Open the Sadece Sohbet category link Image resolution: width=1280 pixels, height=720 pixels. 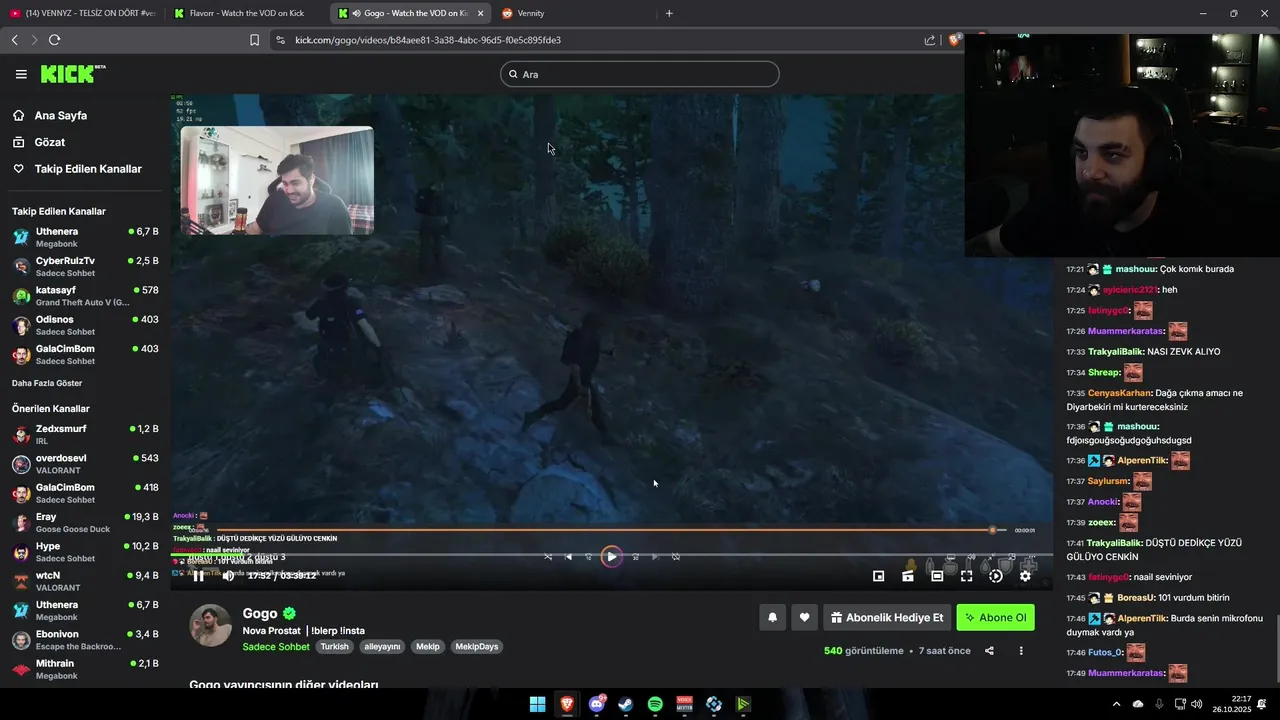[x=276, y=646]
